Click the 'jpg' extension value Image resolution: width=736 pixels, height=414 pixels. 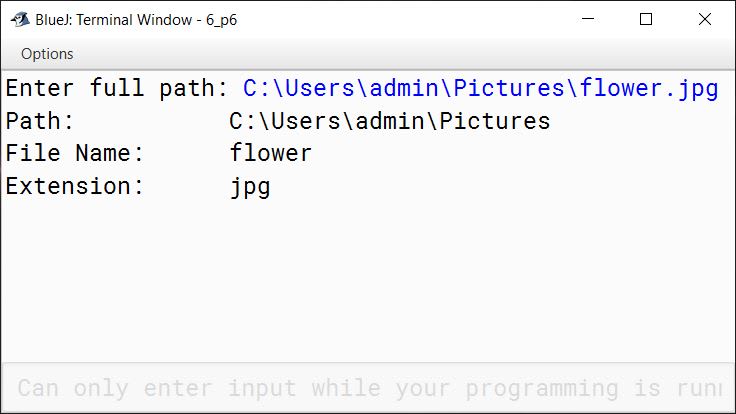coord(250,188)
